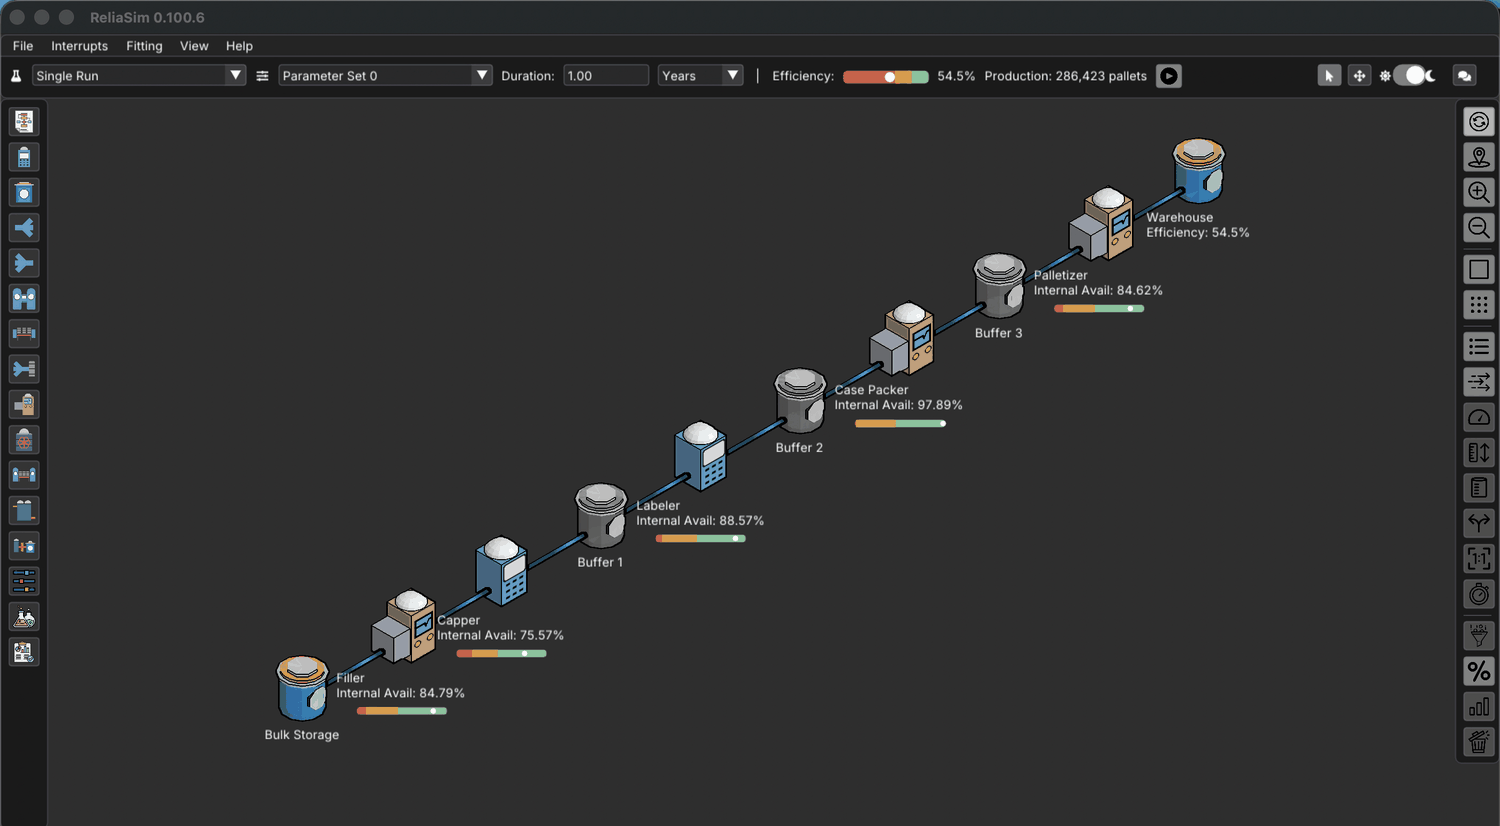Select the Warehouse node on the canvas
1500x826 pixels.
1199,170
